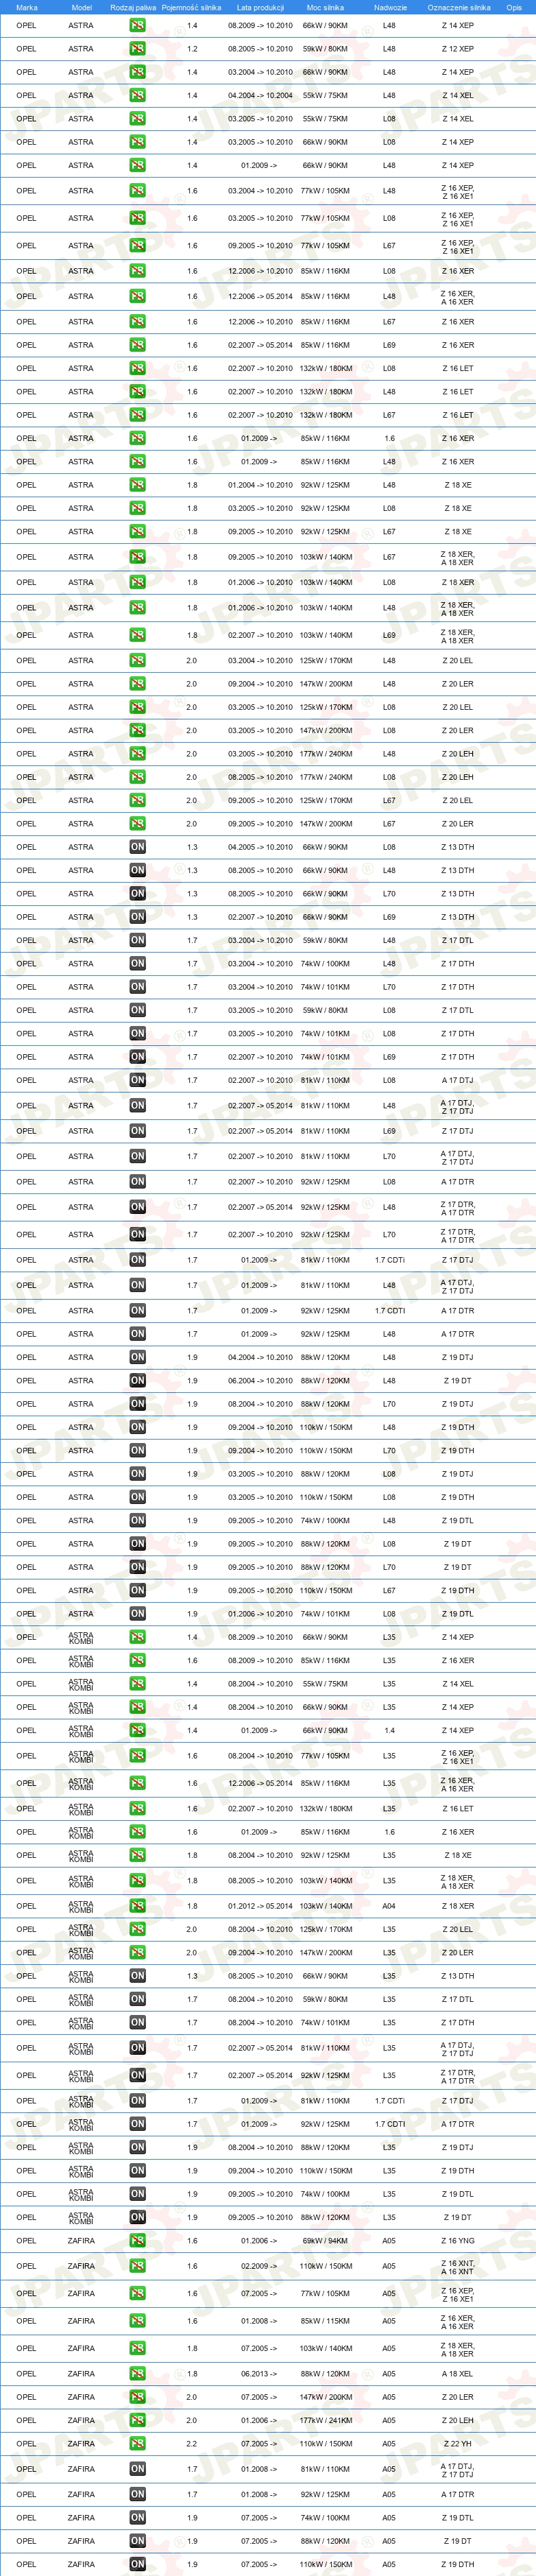Click the Nadwozie column header
Screen dimensions: 536x2576
click(390, 7)
